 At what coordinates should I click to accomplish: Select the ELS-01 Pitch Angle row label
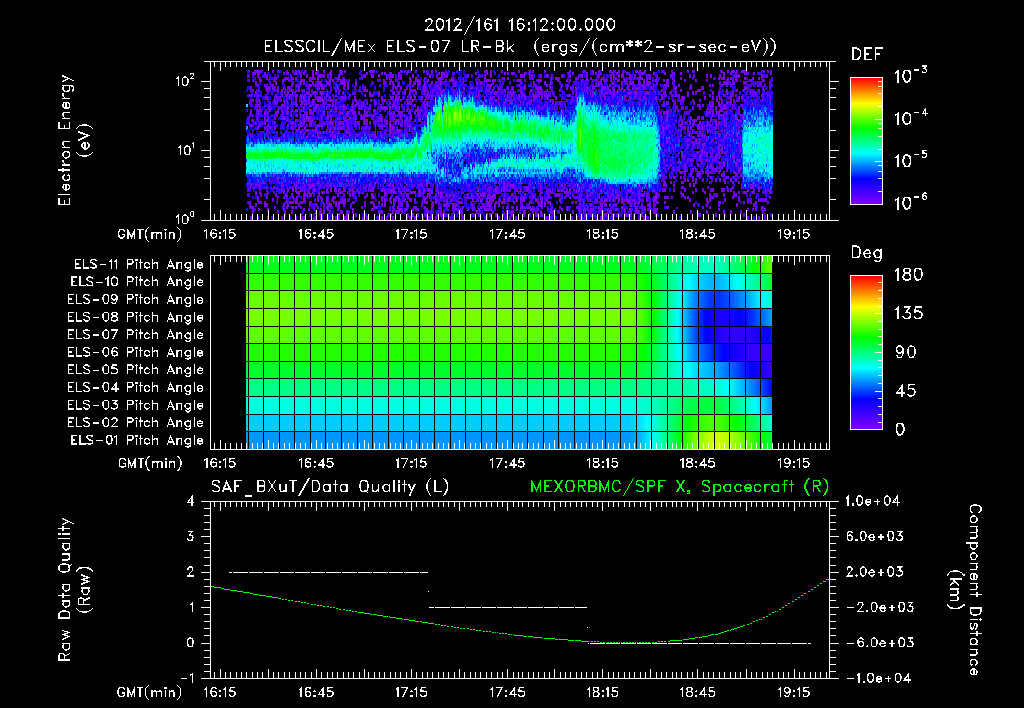point(137,440)
